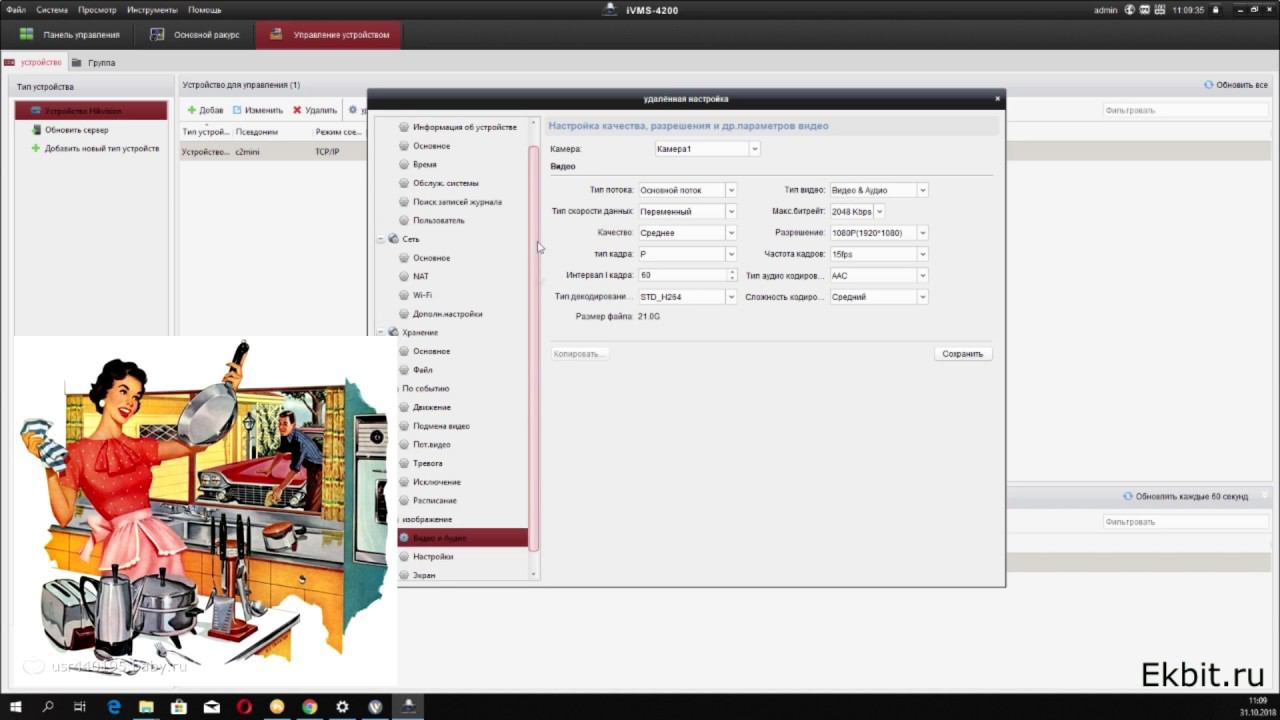Click the Обновить все refresh link
Viewport: 1280px width, 720px height.
coord(1236,85)
